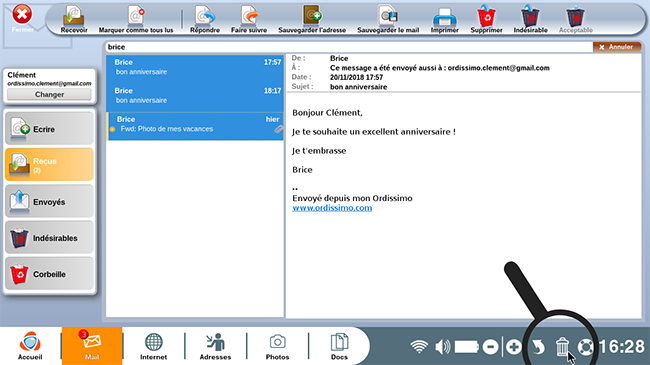650x365 pixels.
Task: Mute sound via speaker icon
Action: point(443,346)
